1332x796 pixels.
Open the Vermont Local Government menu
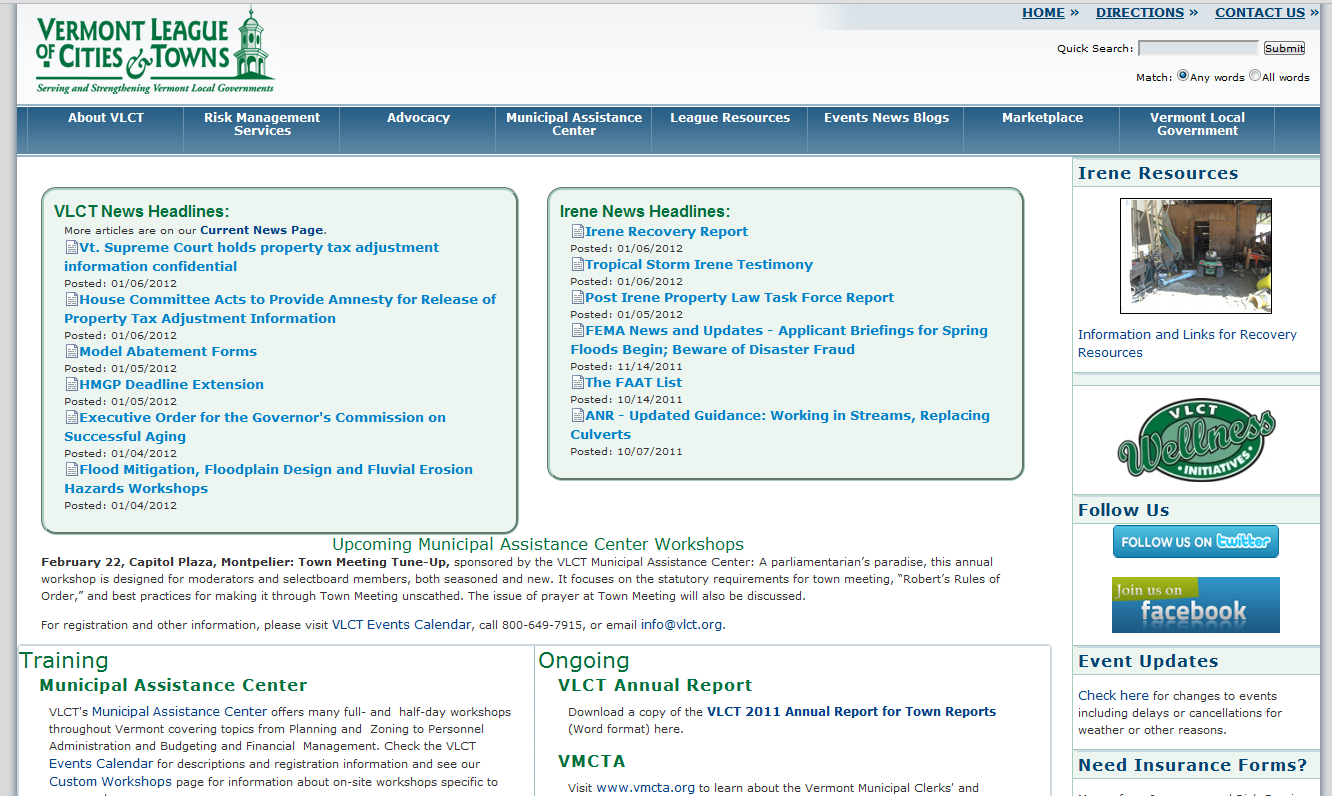pyautogui.click(x=1198, y=124)
